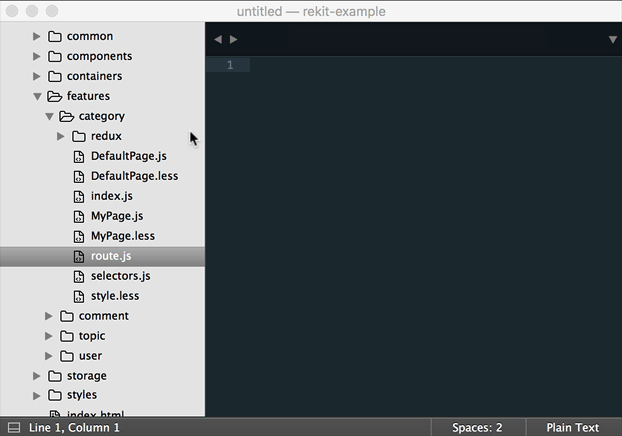Expand the user folder arrow
Screen dimensions: 622x436
(x=48, y=356)
